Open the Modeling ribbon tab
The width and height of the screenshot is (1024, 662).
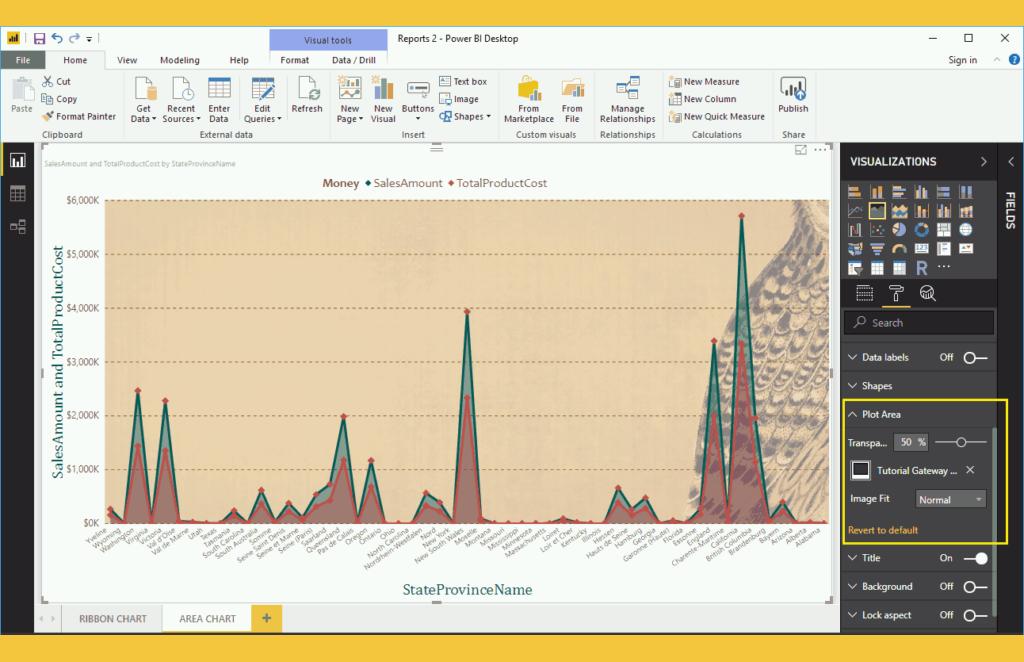coord(180,60)
